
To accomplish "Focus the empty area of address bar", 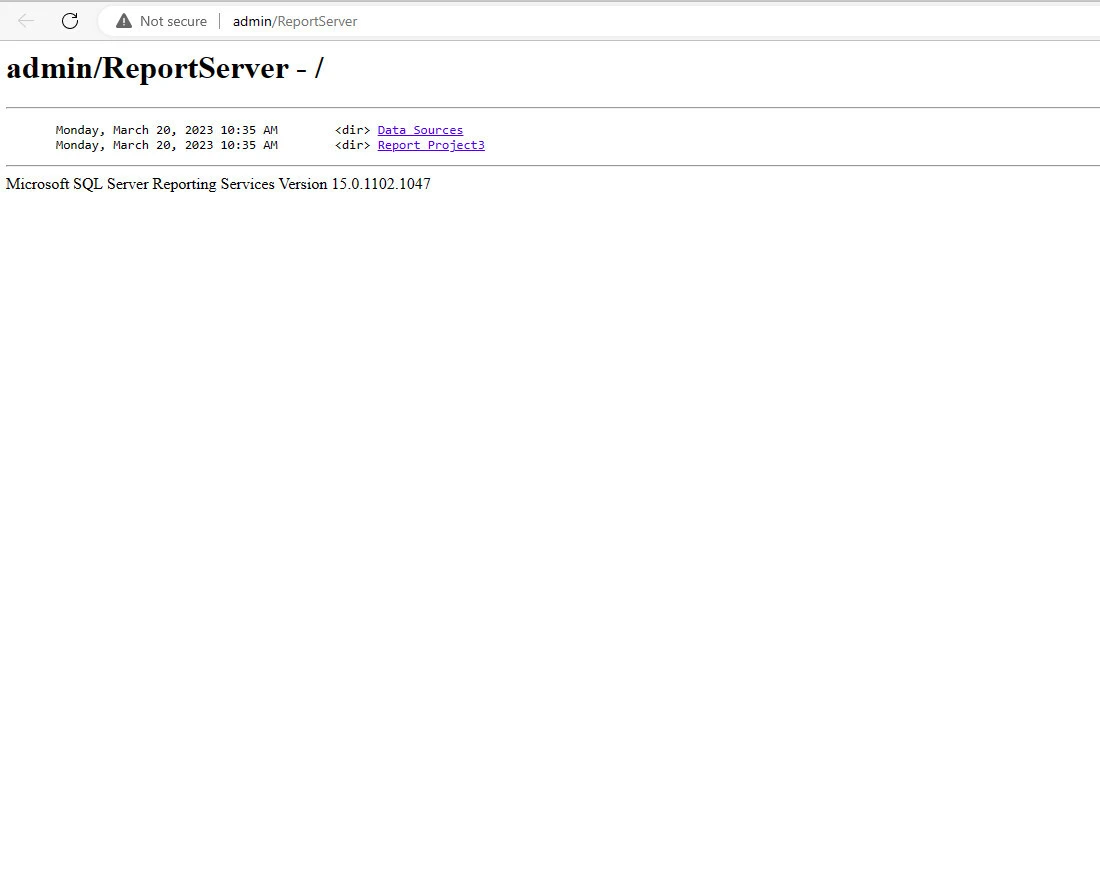I will click(700, 21).
